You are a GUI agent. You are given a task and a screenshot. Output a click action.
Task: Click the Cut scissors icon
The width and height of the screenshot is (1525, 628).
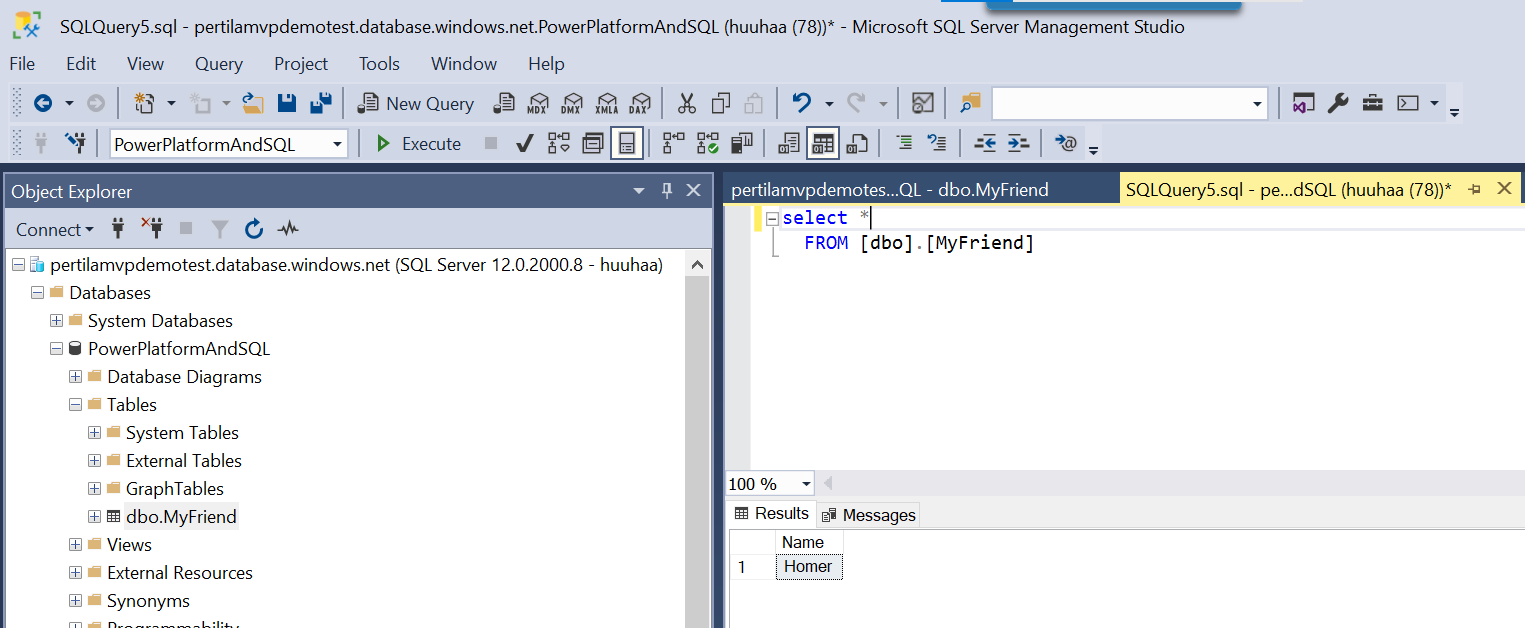coord(687,103)
